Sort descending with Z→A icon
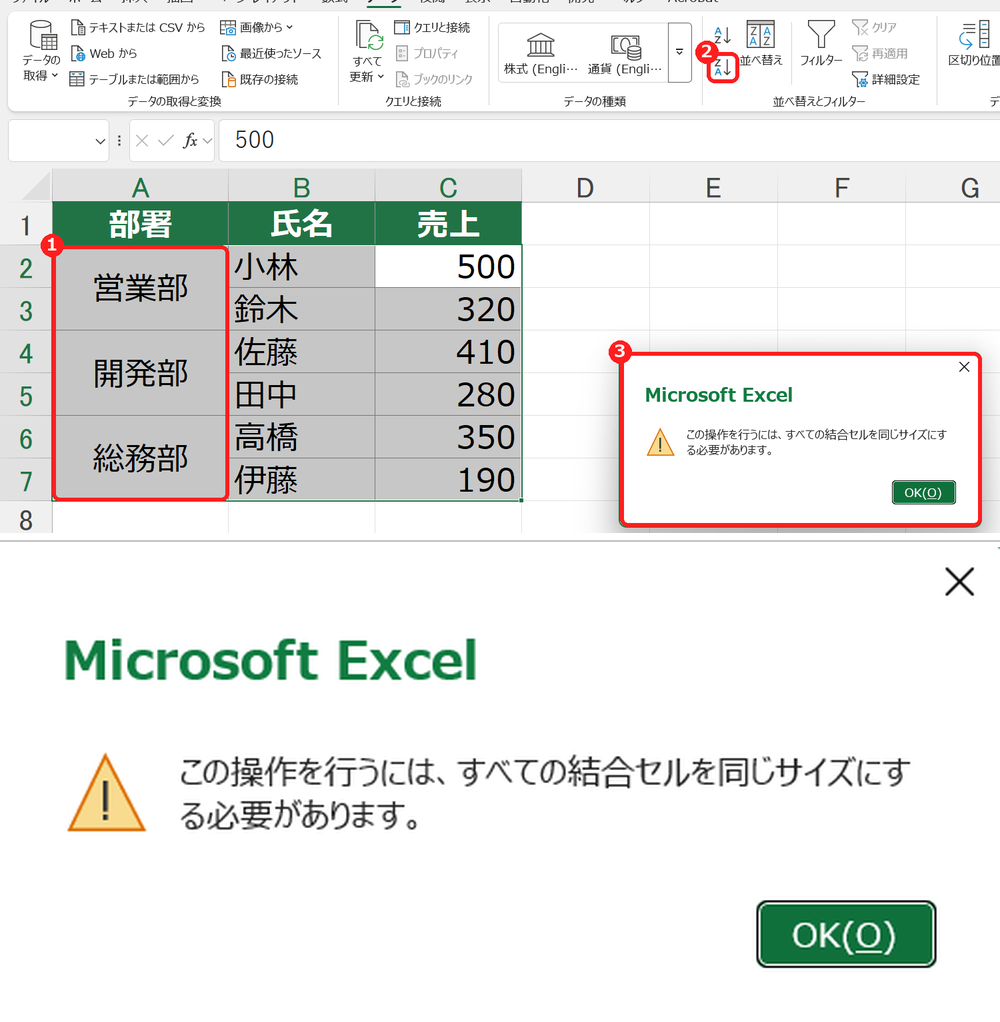Image resolution: width=1000 pixels, height=1022 pixels. (723, 67)
